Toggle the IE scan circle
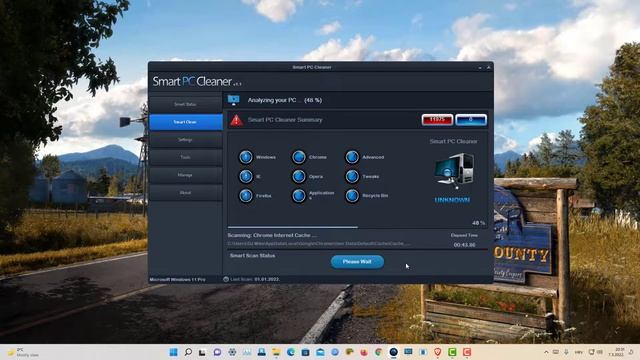Screen dimensions: 640x360 click(246, 176)
